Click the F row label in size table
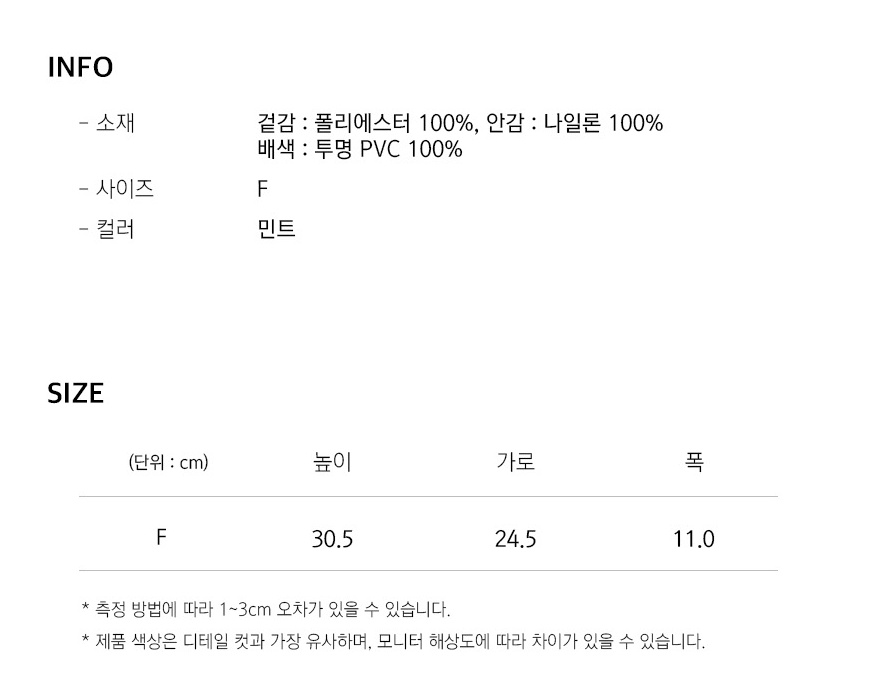 [161, 537]
